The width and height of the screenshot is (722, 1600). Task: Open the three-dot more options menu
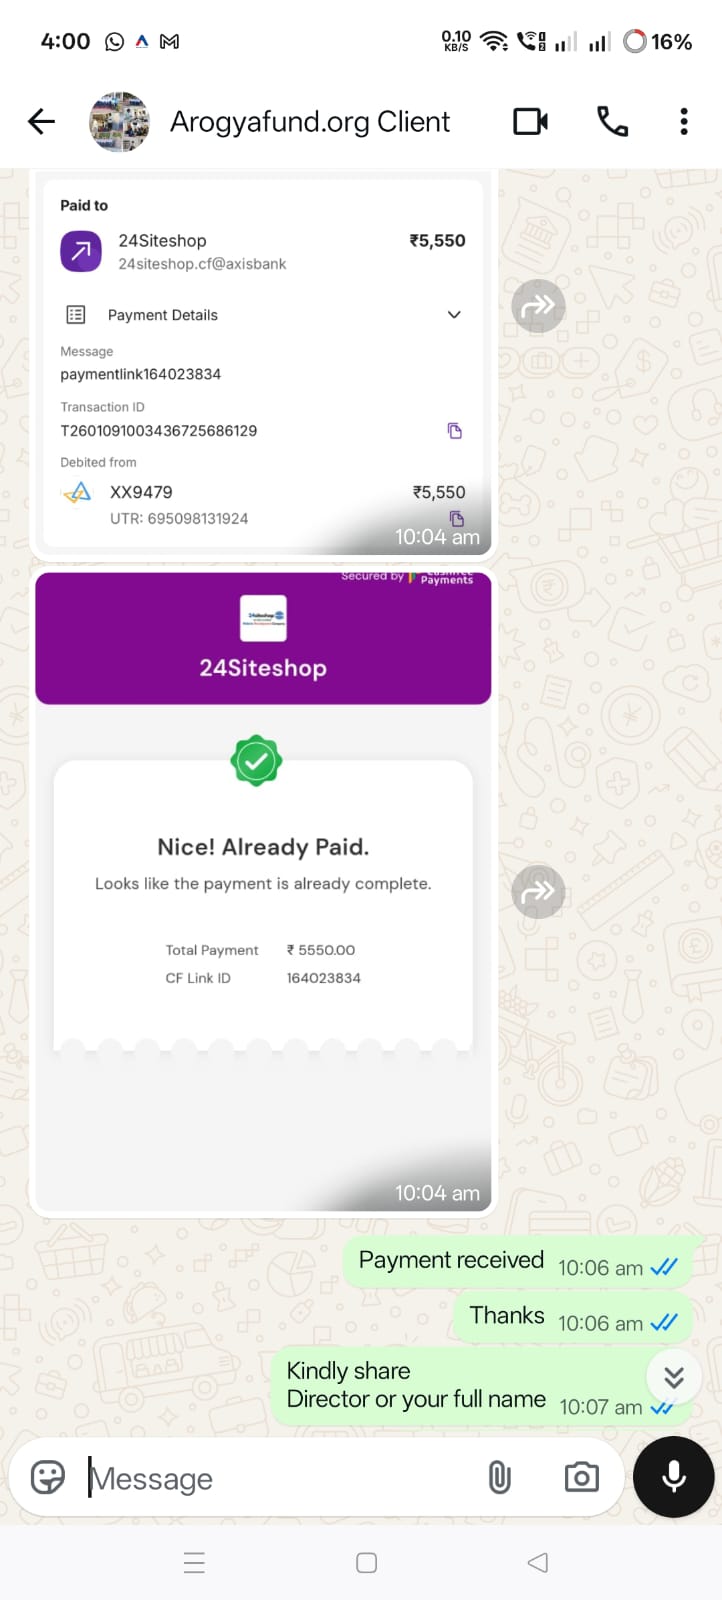[684, 122]
